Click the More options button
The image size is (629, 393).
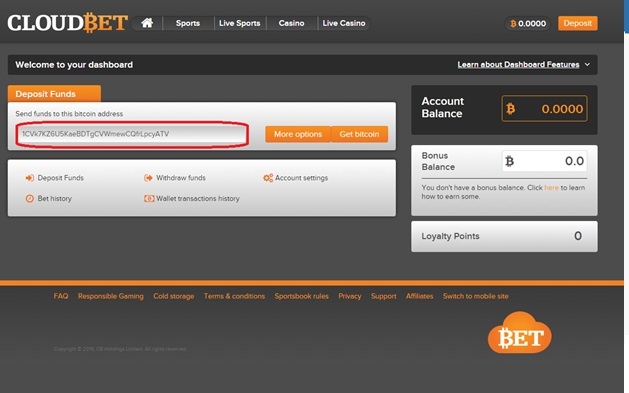[x=298, y=134]
